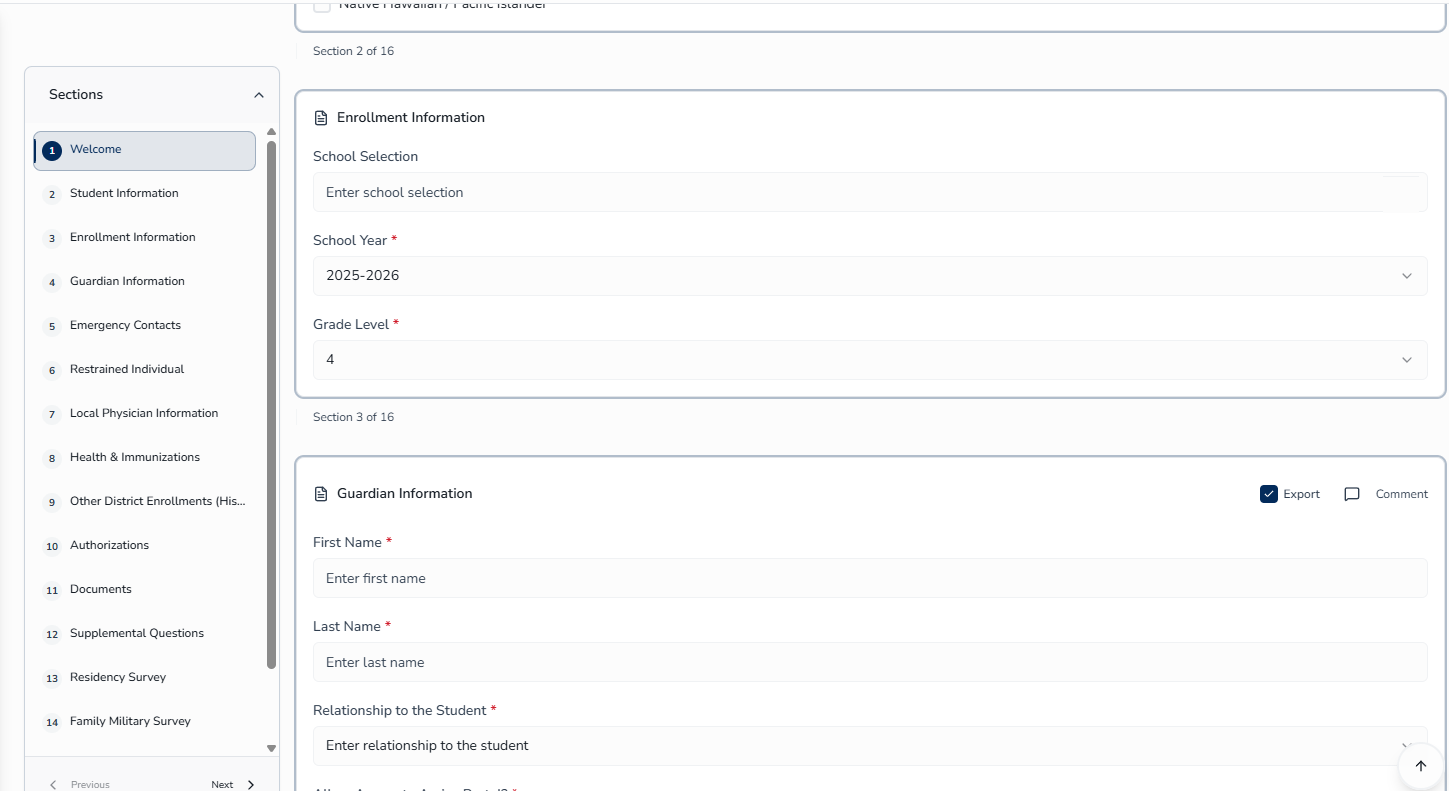The width and height of the screenshot is (1449, 791).
Task: Click the Next navigation button
Action: click(x=233, y=785)
